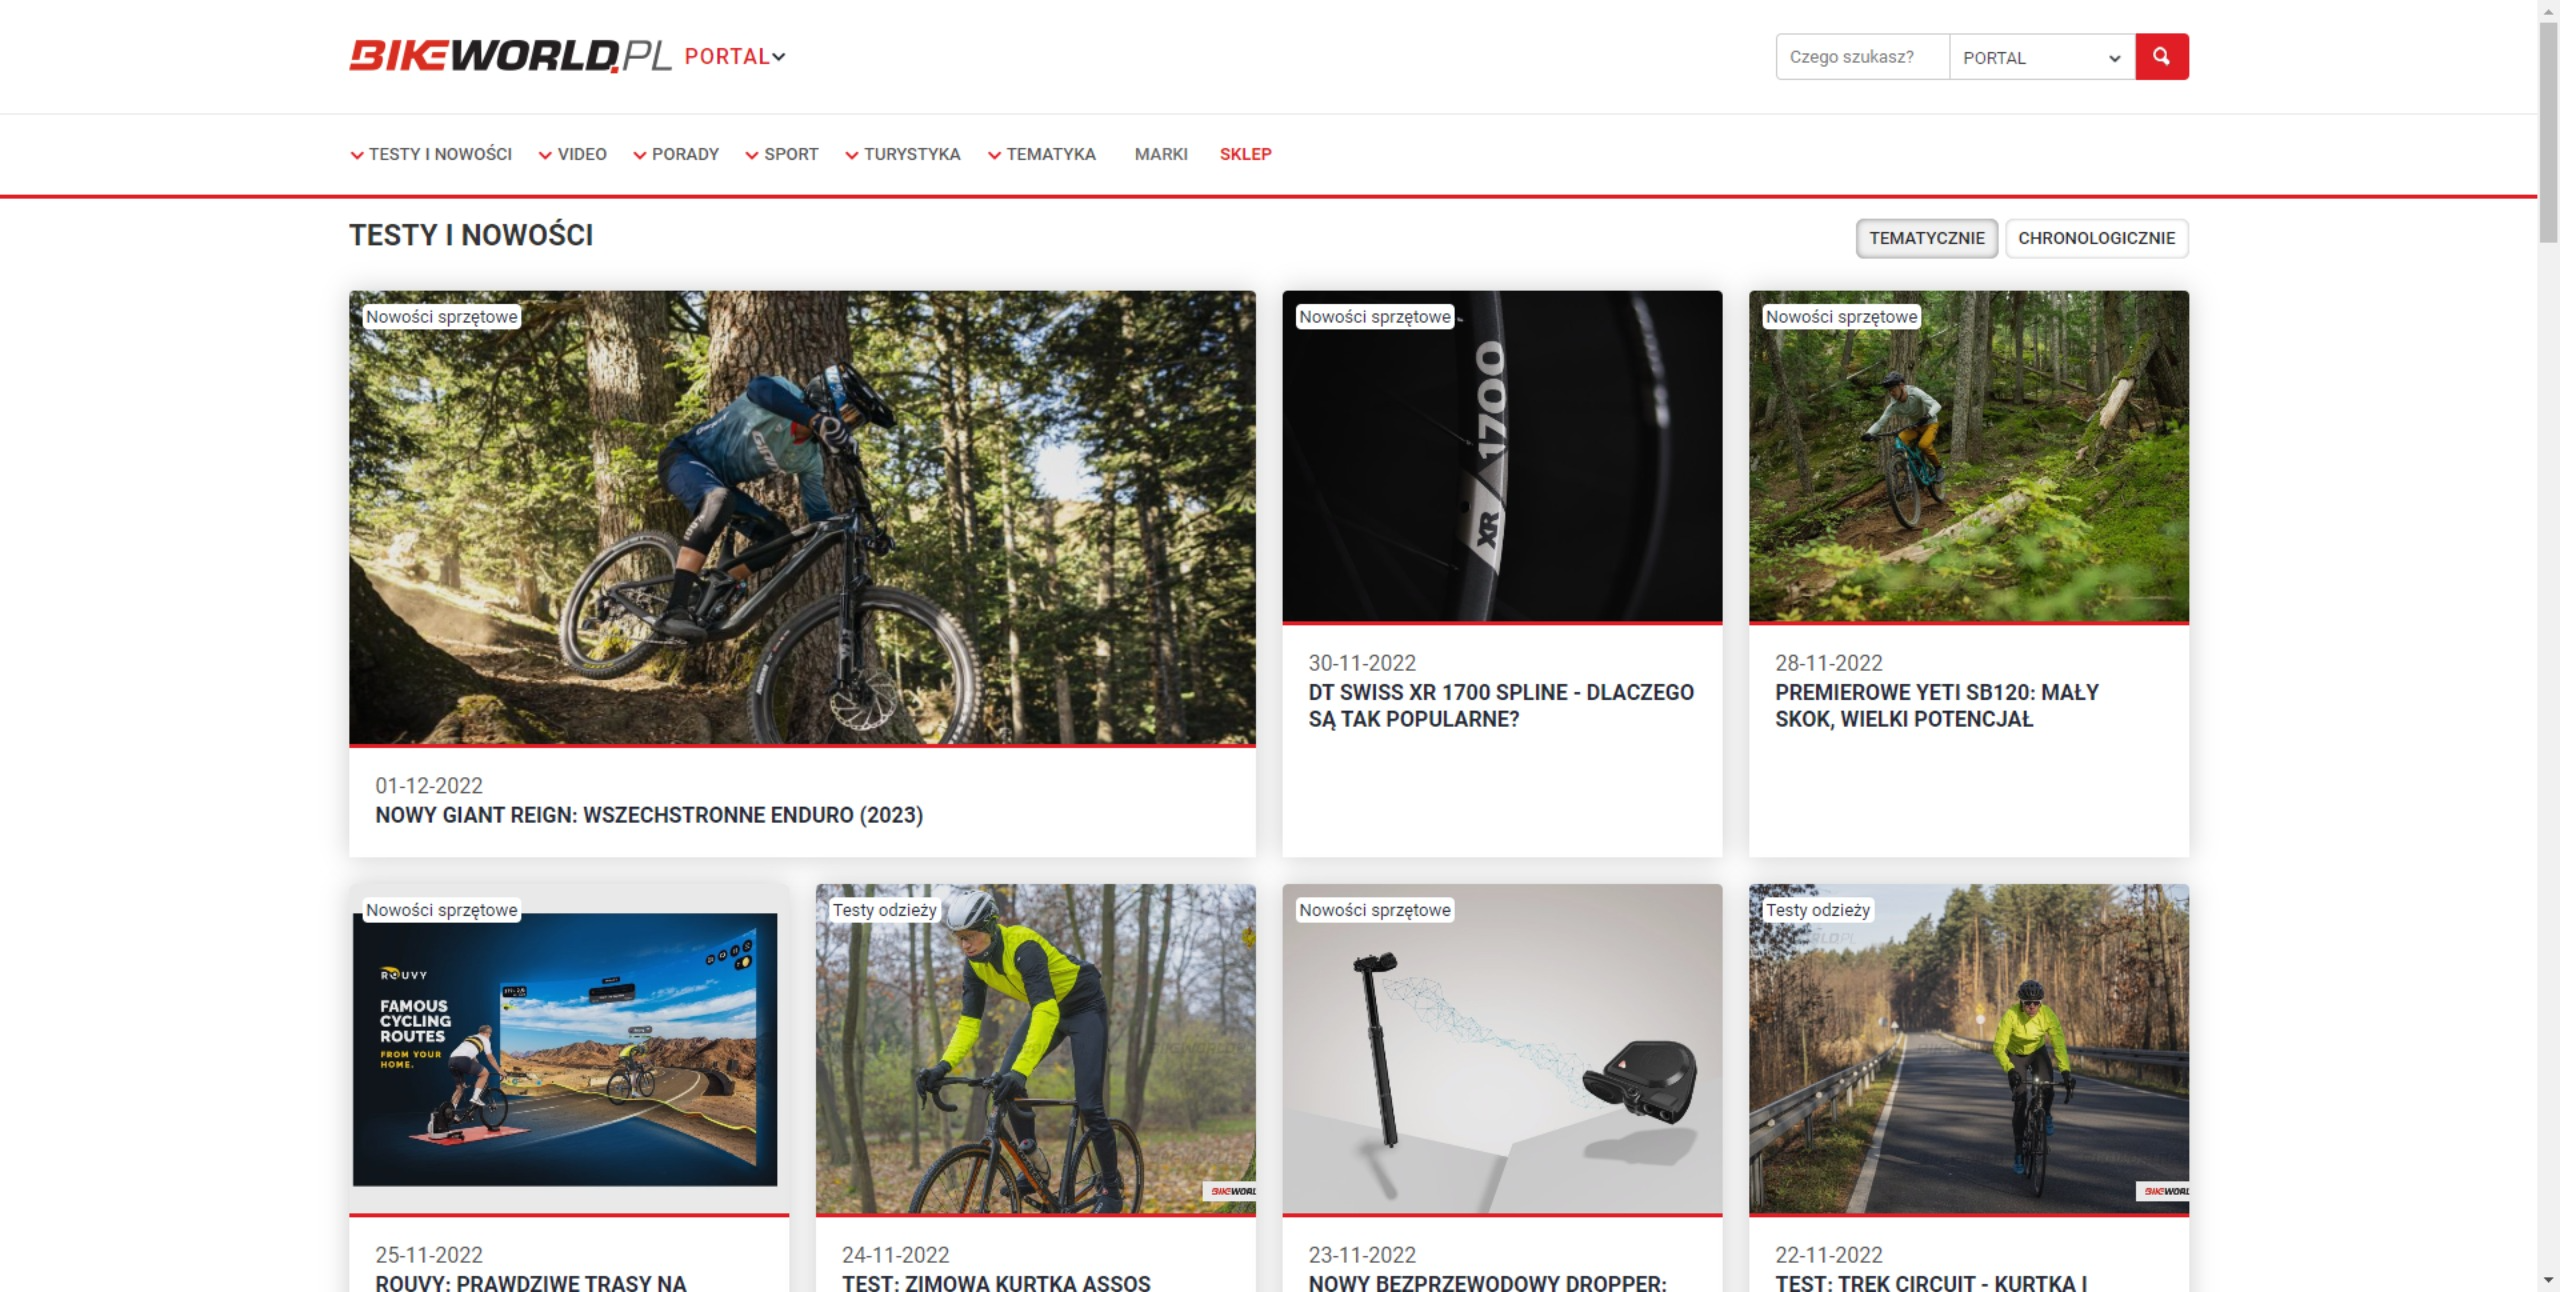The width and height of the screenshot is (2560, 1292).
Task: Click the date 30-11-2022 on DT Swiss card
Action: tap(1362, 663)
